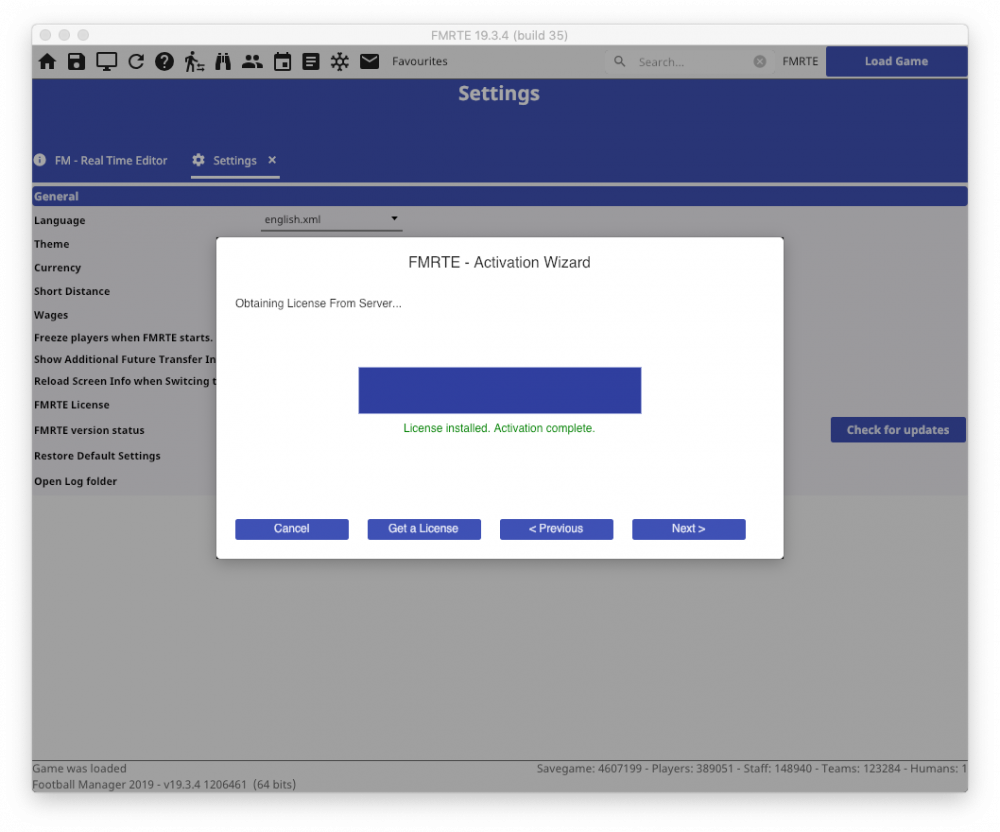This screenshot has height=832, width=1000.
Task: Click the Load Game button
Action: tap(896, 62)
